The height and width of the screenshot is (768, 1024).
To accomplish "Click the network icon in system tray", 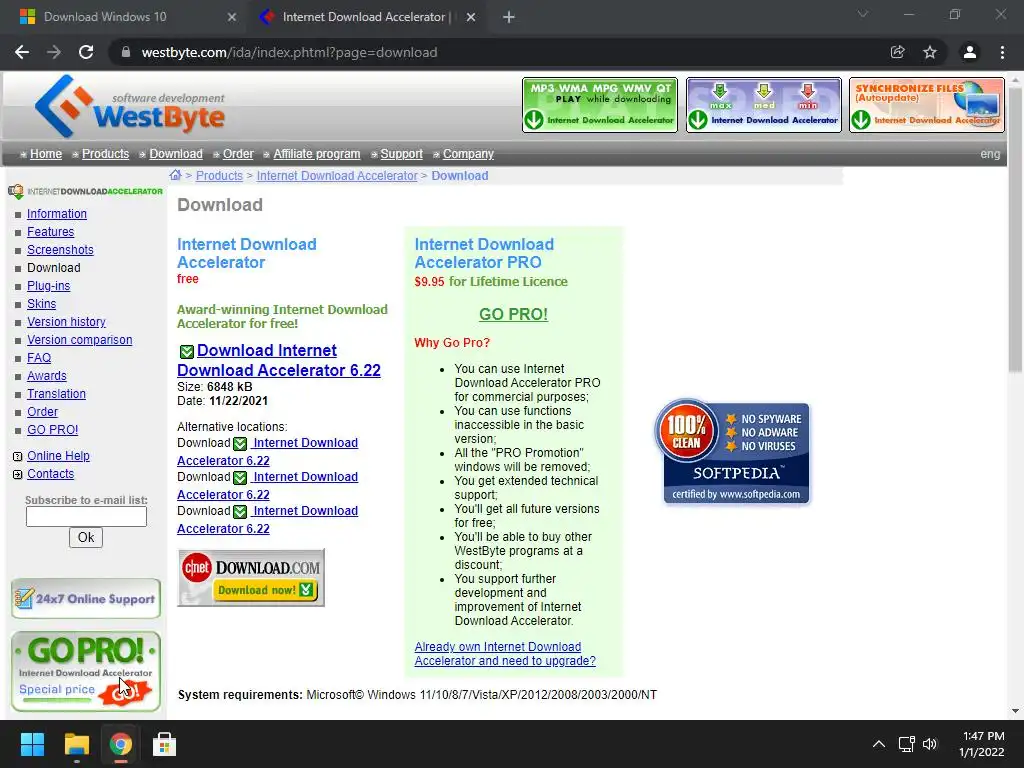I will pos(906,744).
